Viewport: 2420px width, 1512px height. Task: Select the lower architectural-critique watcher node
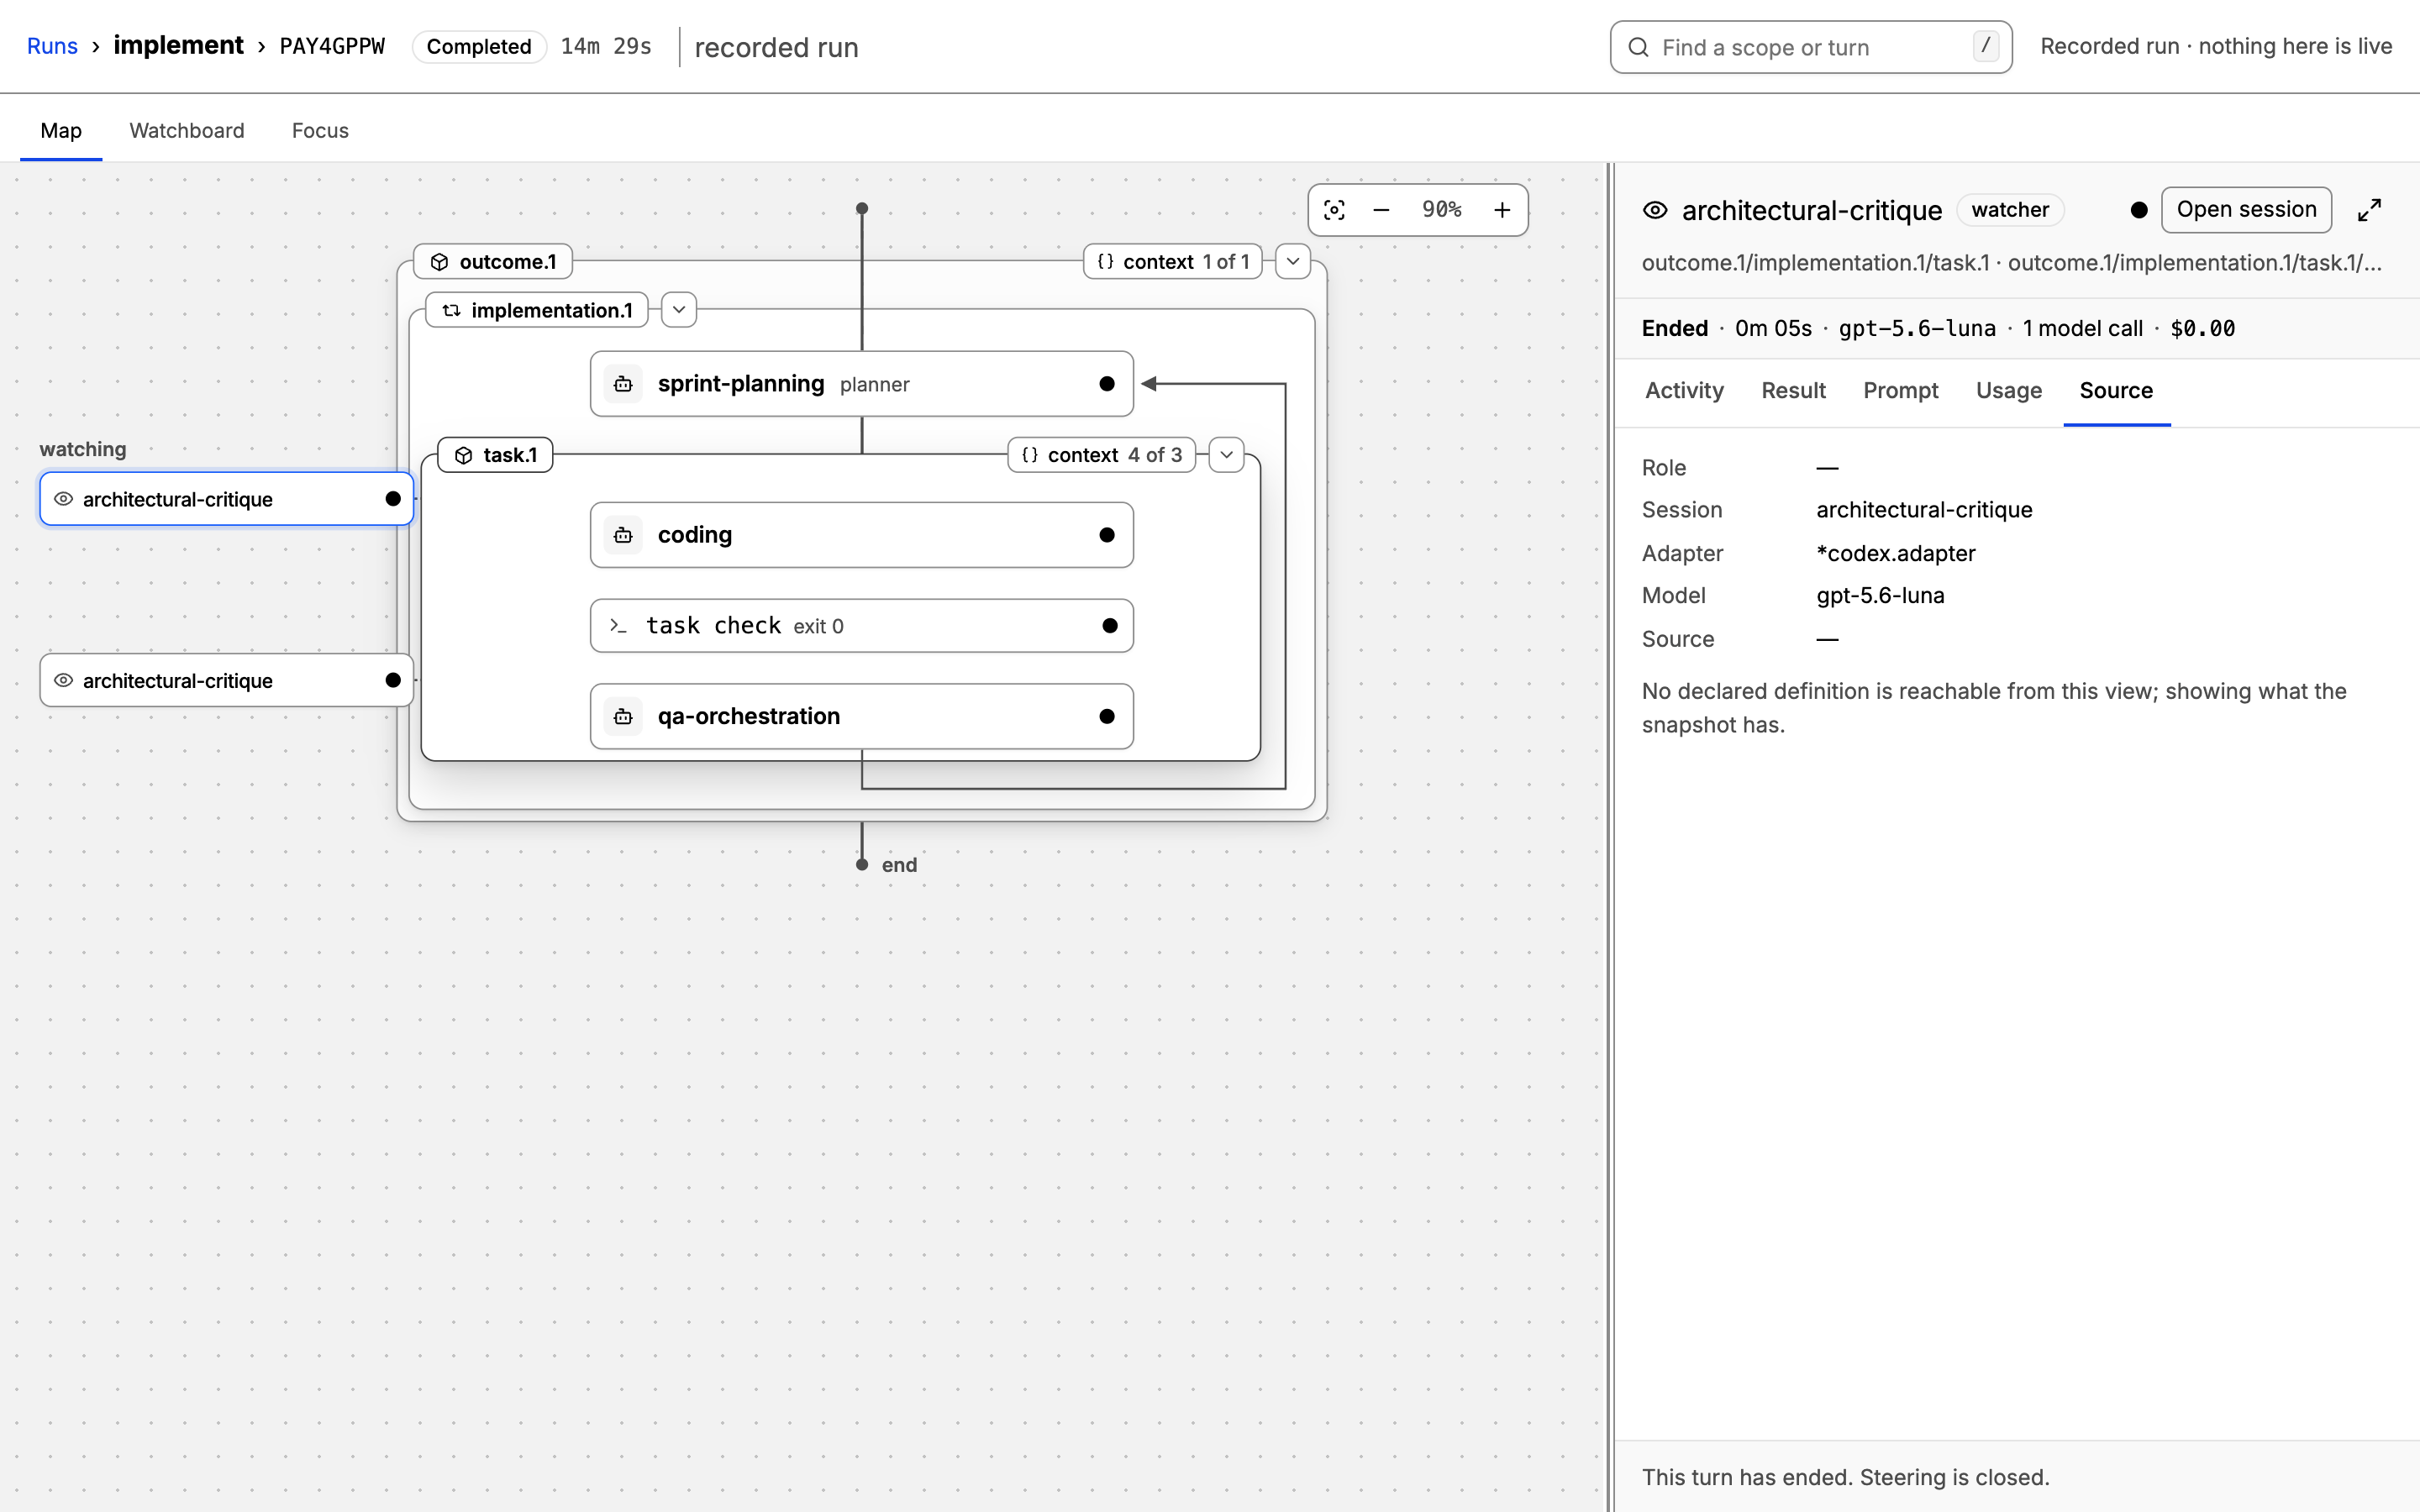[226, 680]
